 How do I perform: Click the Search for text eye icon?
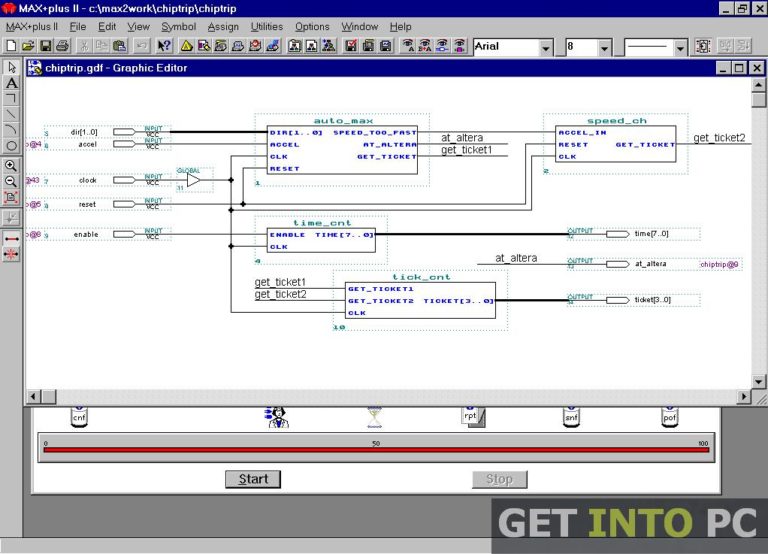(x=408, y=46)
